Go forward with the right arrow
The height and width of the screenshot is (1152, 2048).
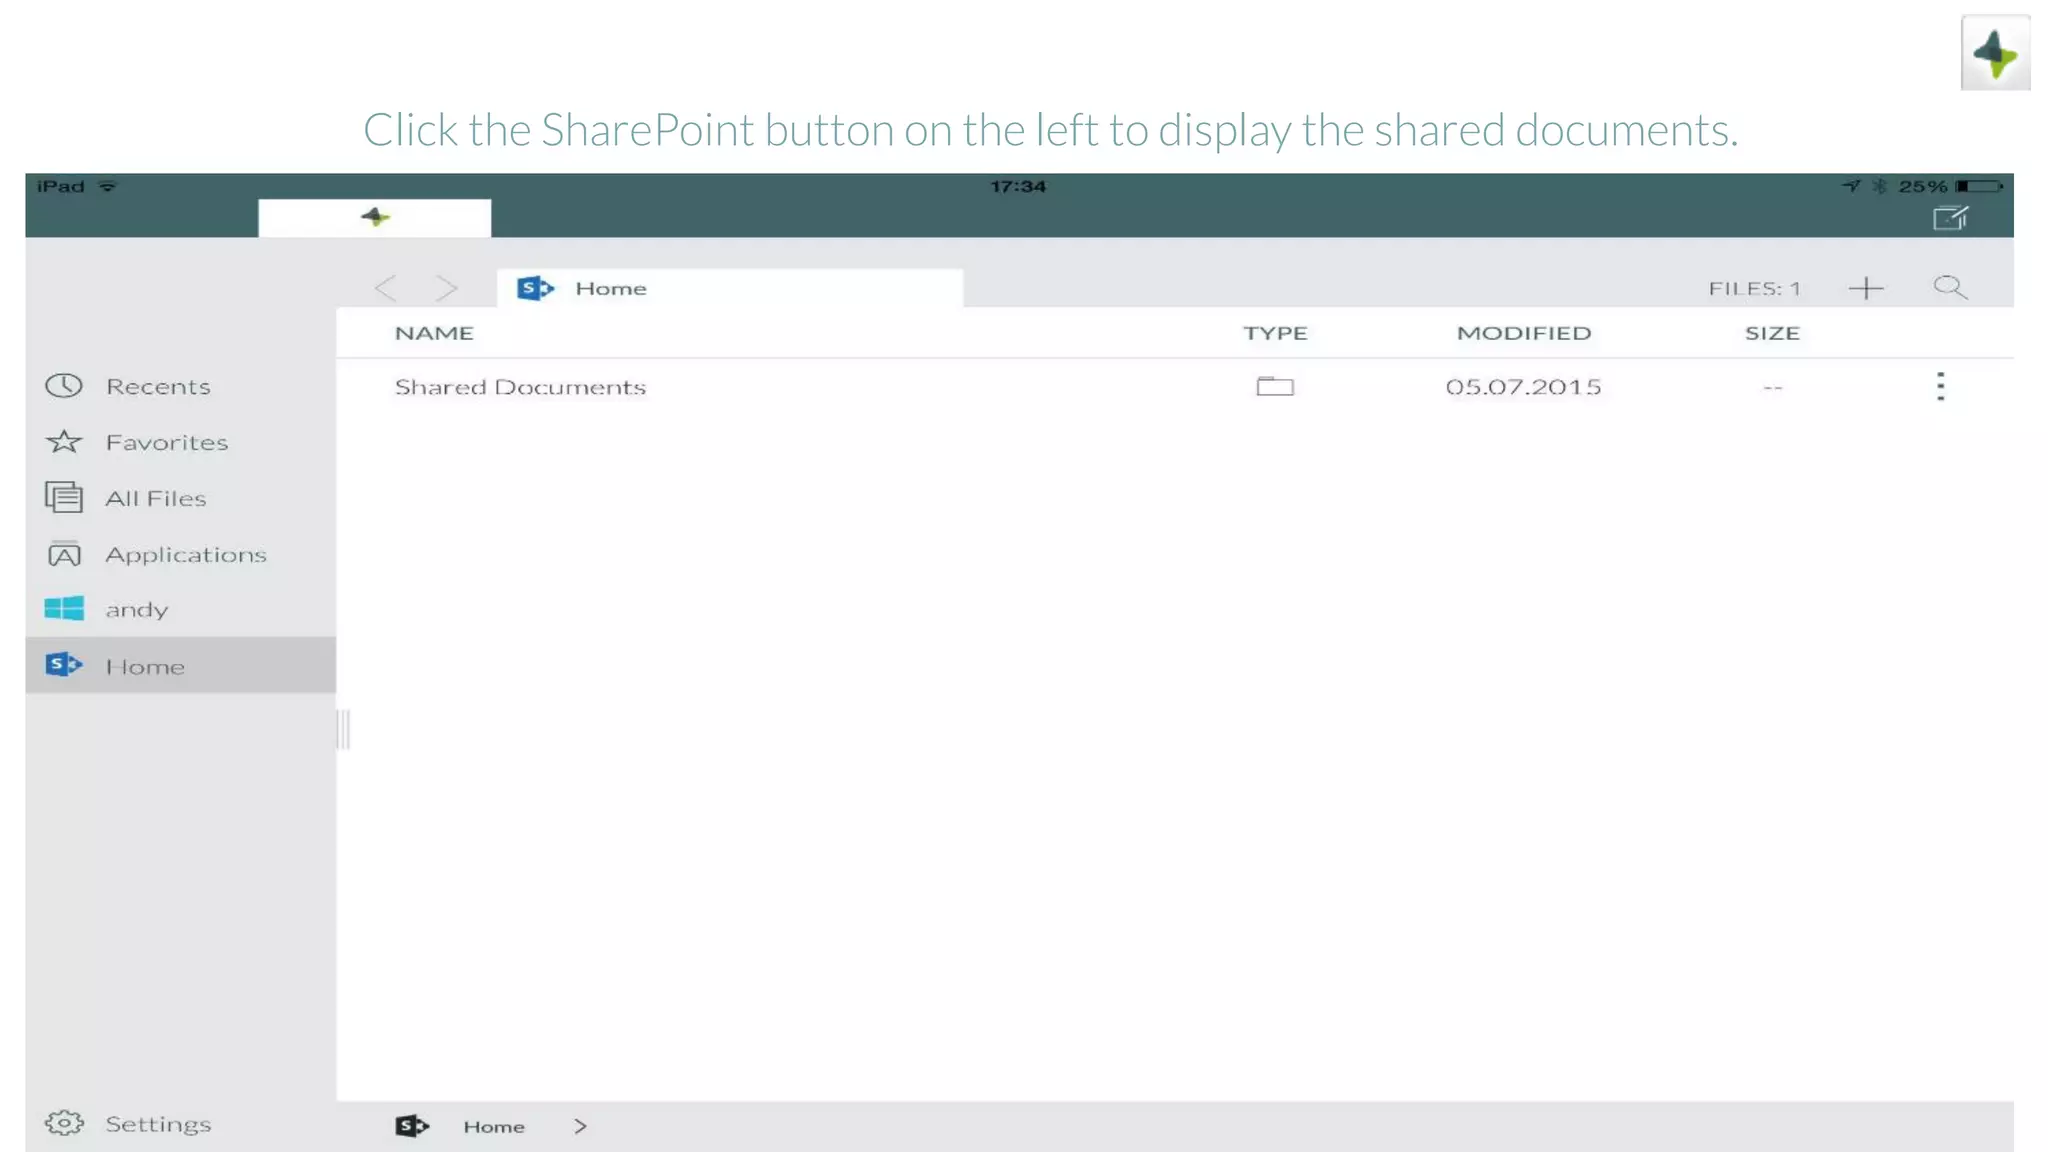pyautogui.click(x=446, y=288)
